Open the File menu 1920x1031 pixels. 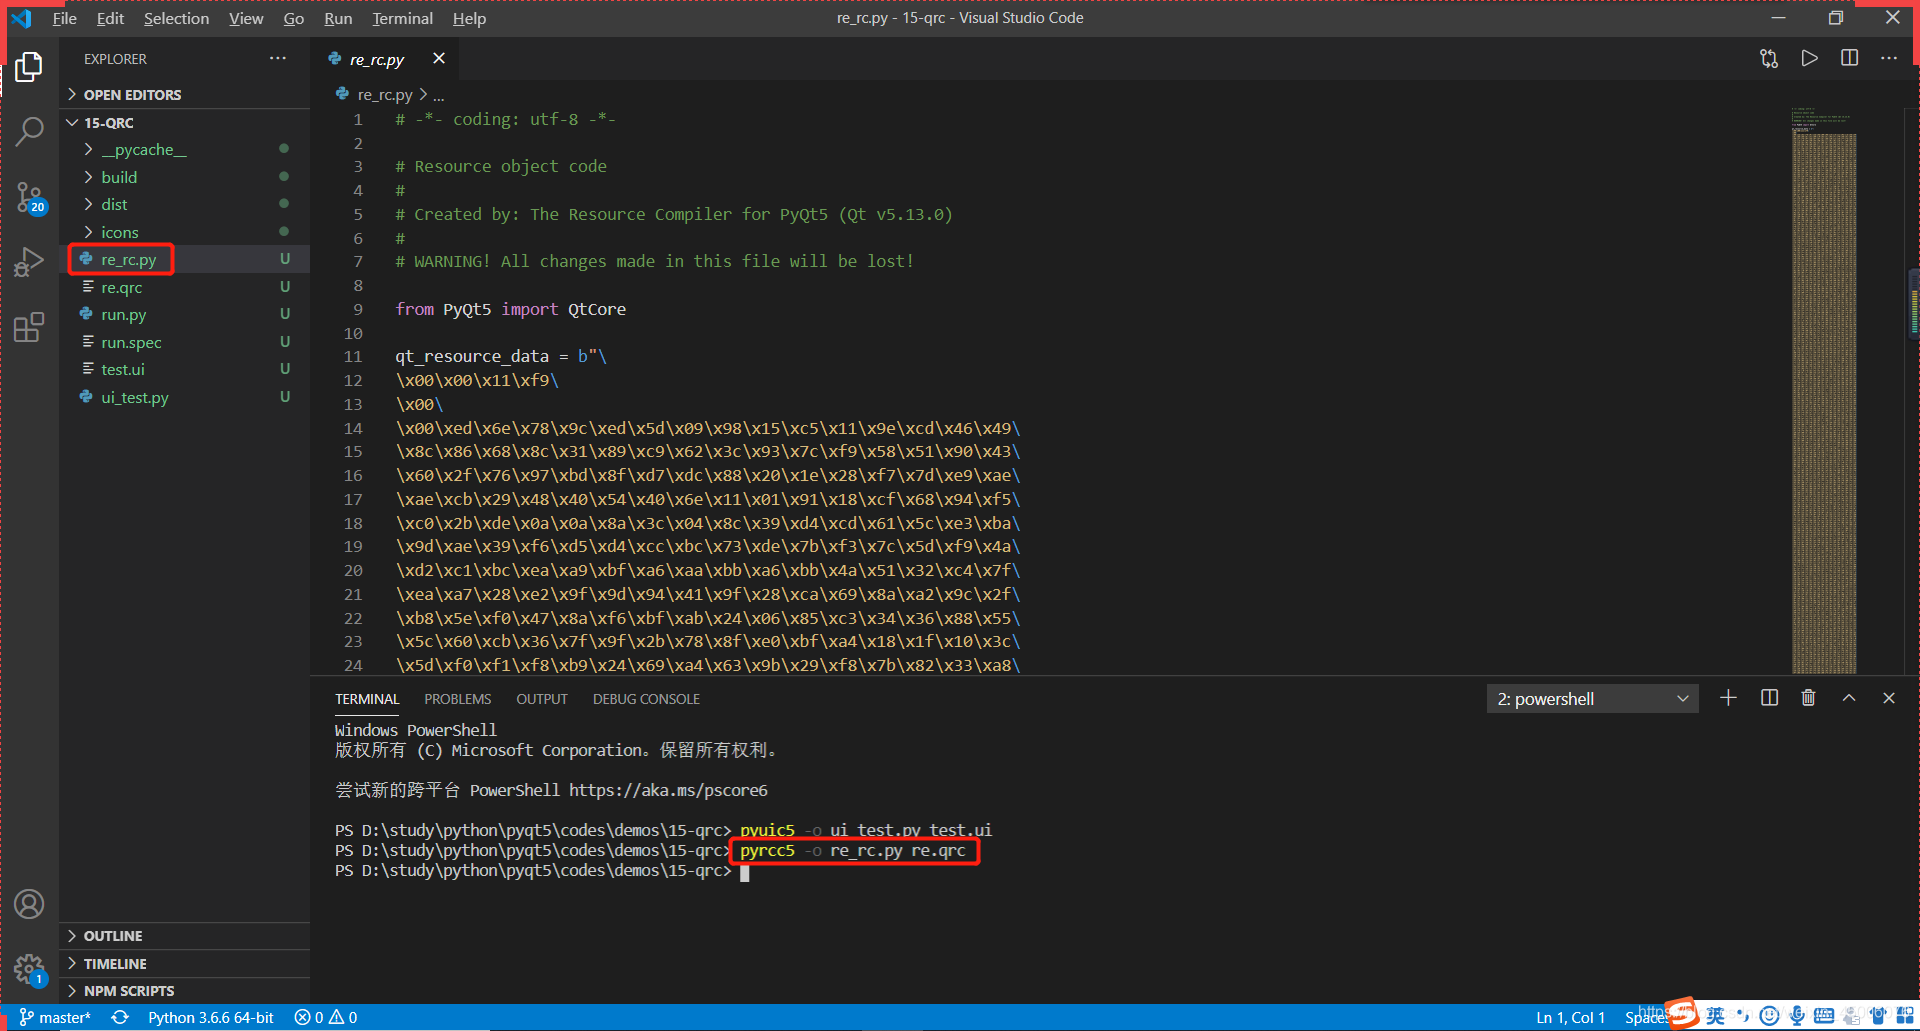(x=64, y=18)
